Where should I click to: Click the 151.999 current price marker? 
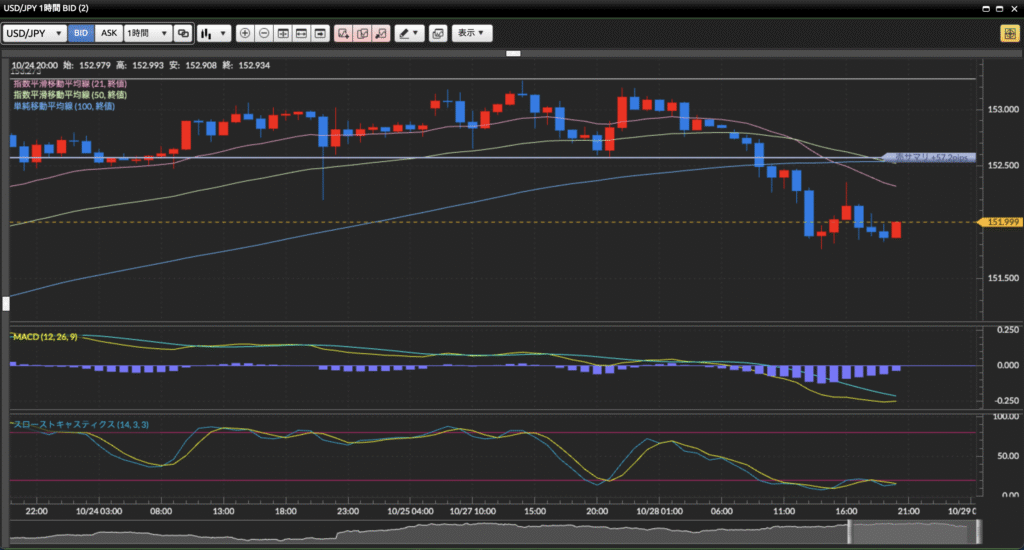(1001, 222)
